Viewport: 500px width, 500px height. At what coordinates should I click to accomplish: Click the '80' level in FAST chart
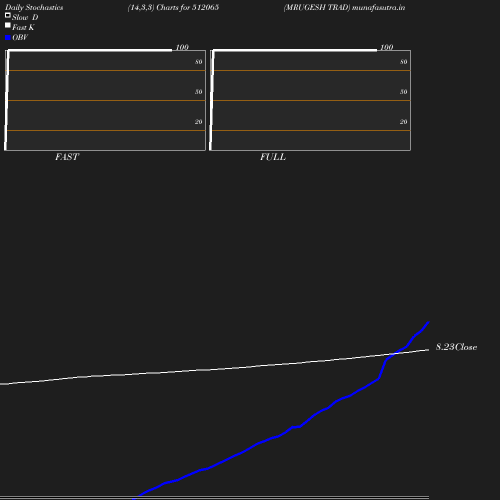[x=199, y=62]
